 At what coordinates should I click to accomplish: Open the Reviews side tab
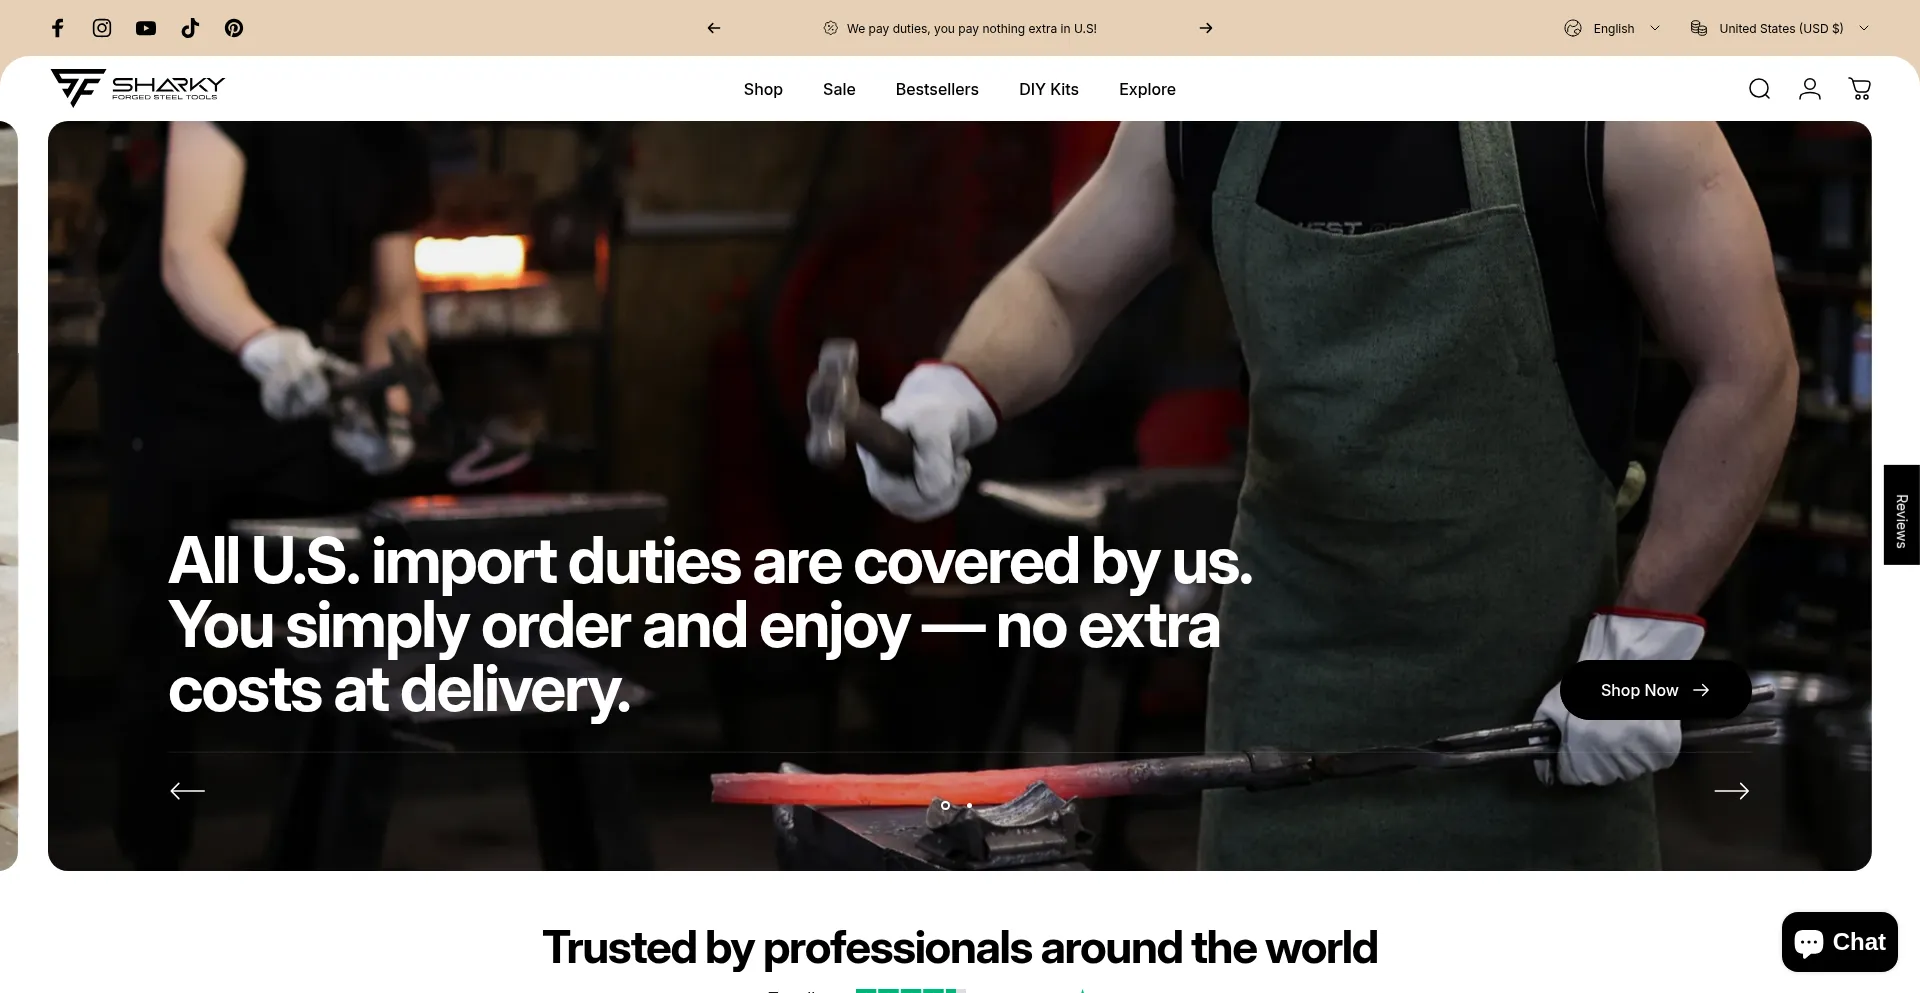click(x=1902, y=515)
